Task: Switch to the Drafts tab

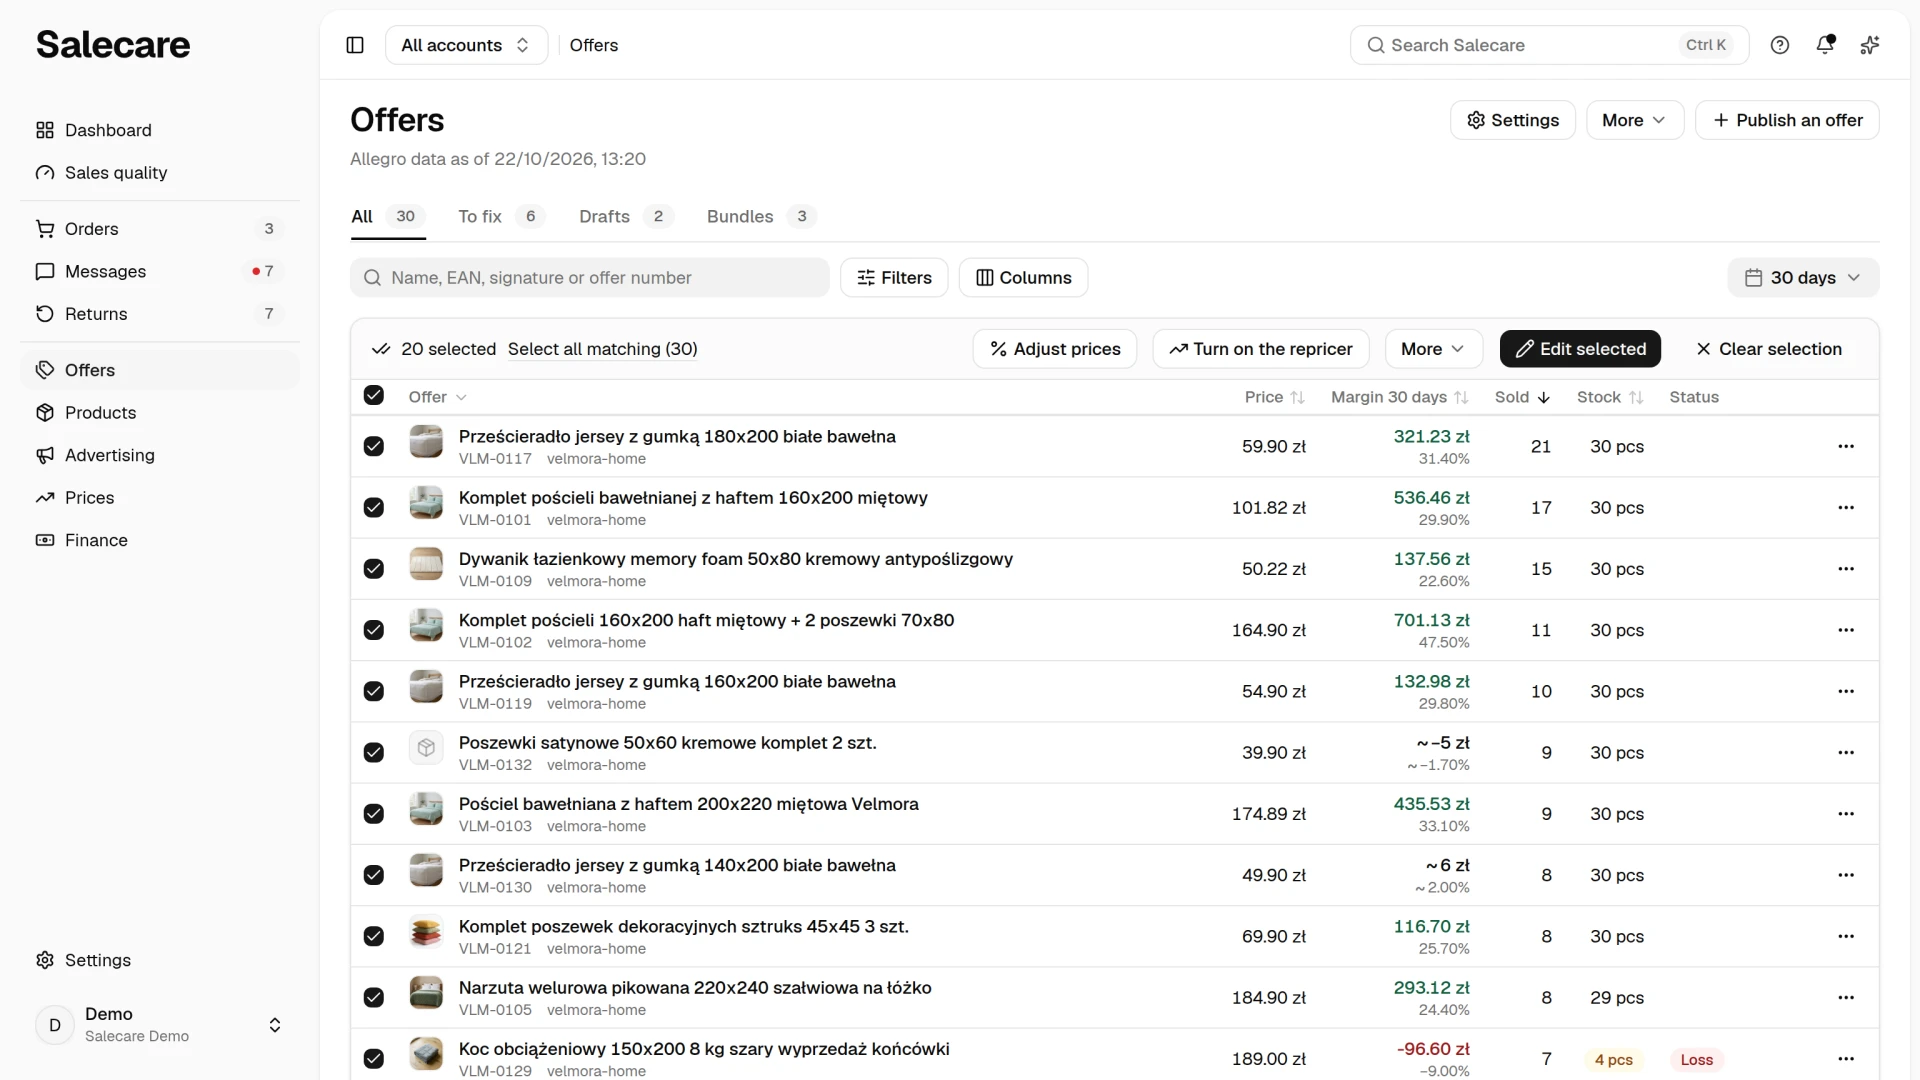Action: click(x=626, y=217)
